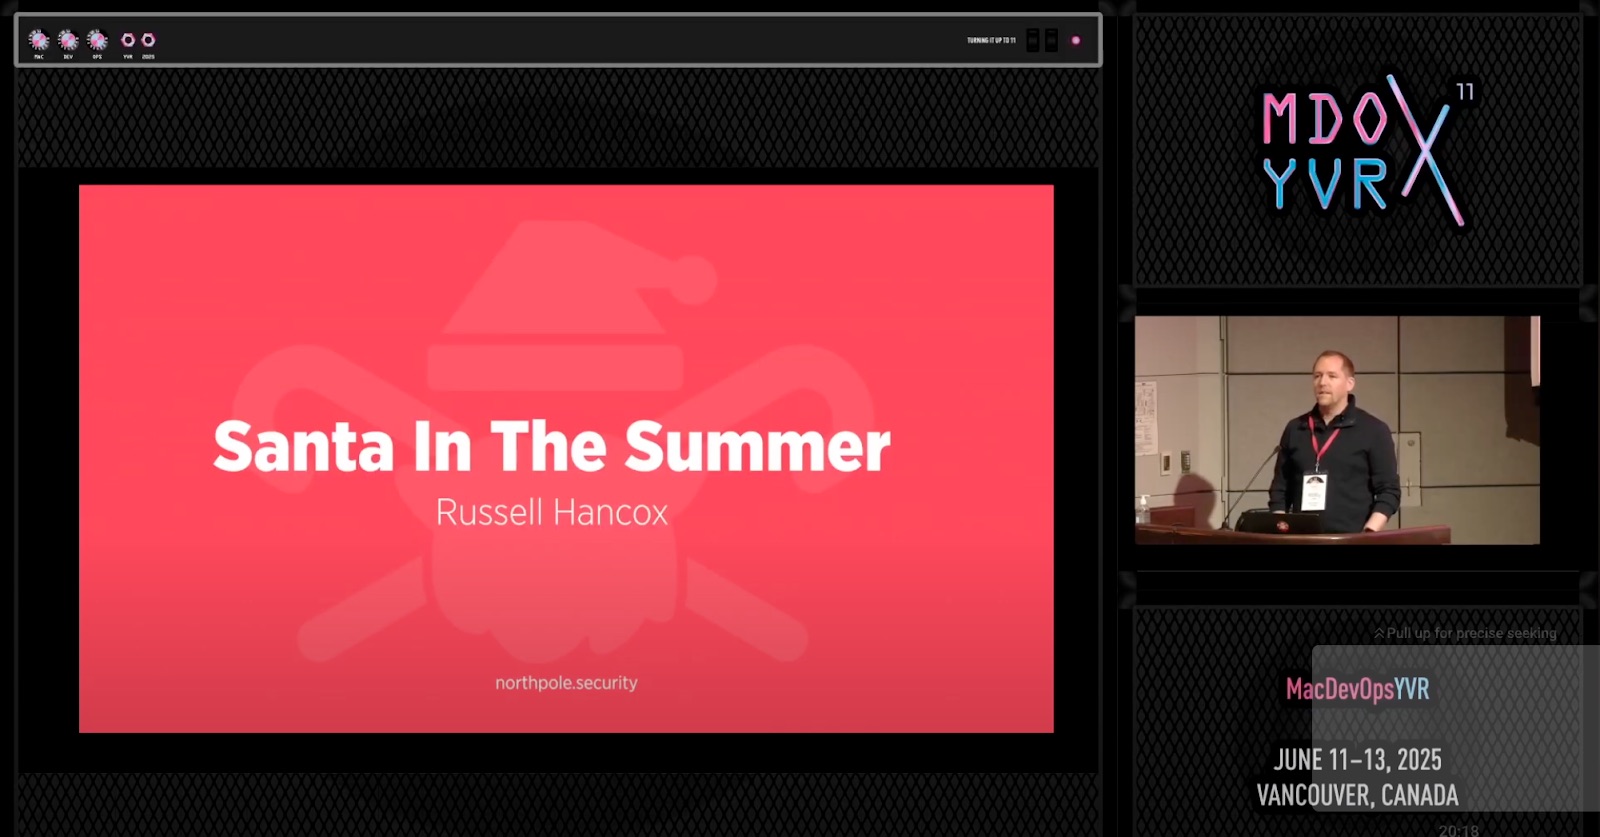Image resolution: width=1600 pixels, height=837 pixels.
Task: Click the YVR jack socket icon
Action: coord(128,40)
